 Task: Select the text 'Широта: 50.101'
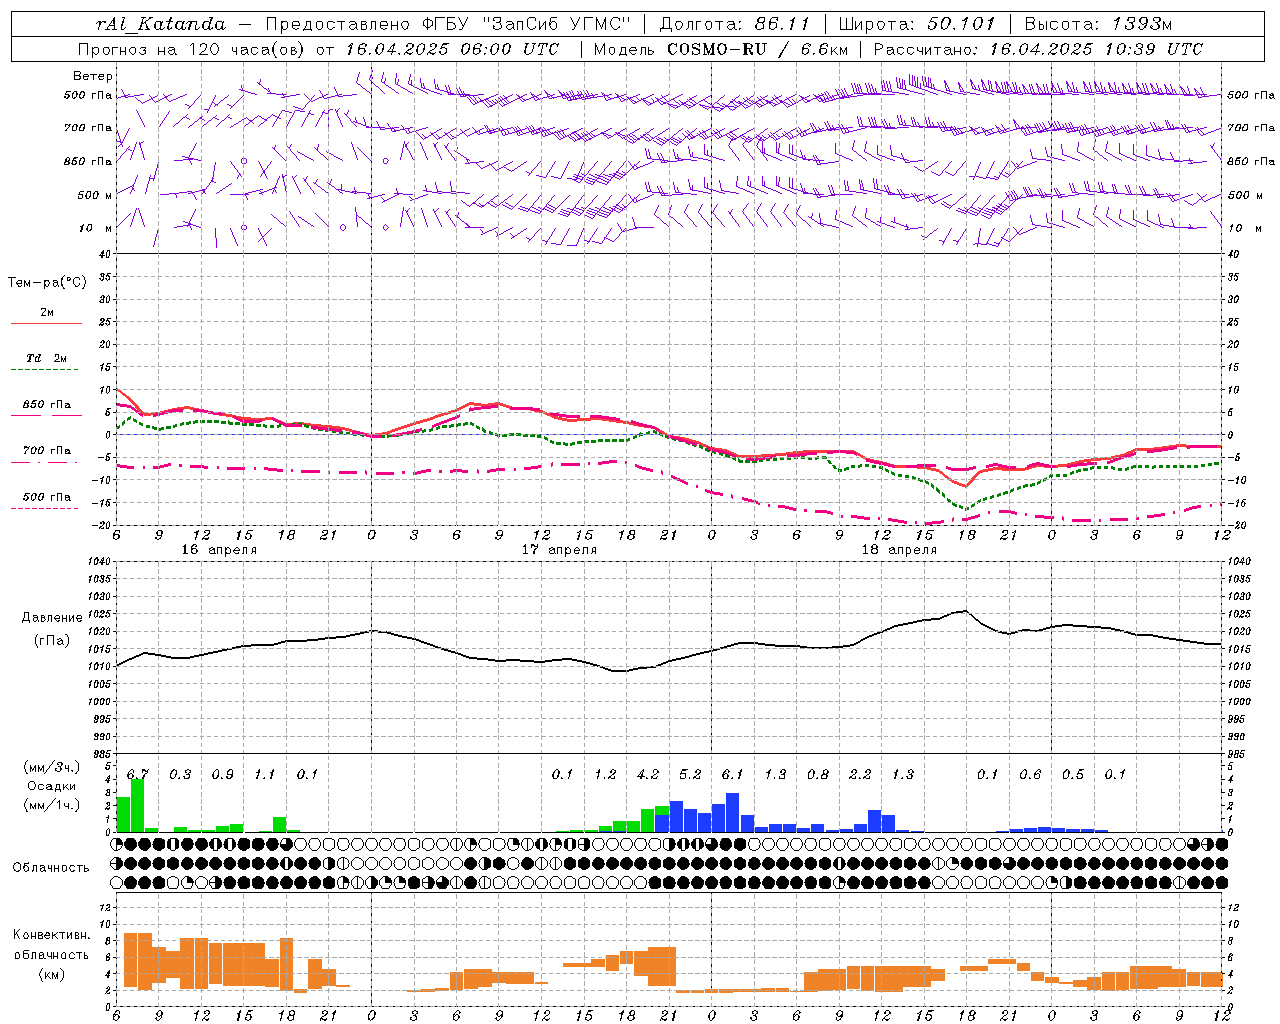point(917,24)
